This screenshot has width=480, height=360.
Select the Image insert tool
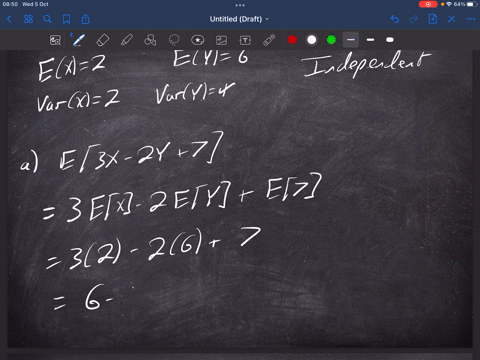[x=222, y=40]
